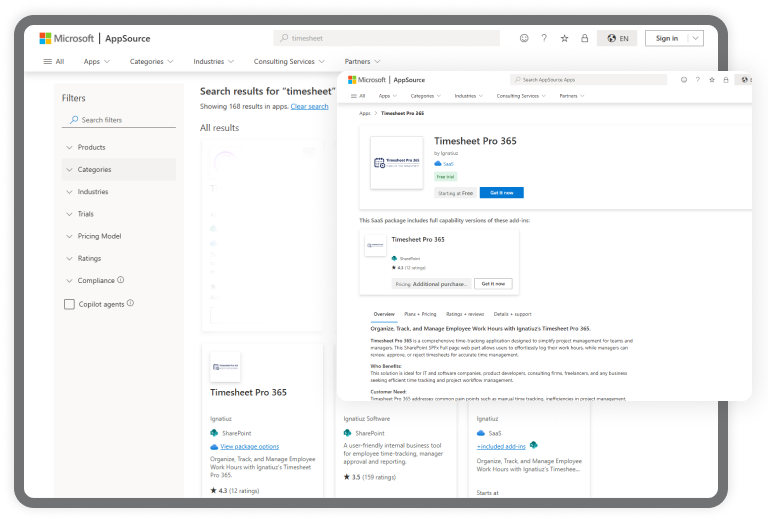Open Partners menu in front window
This screenshot has width=768, height=523.
(x=572, y=96)
